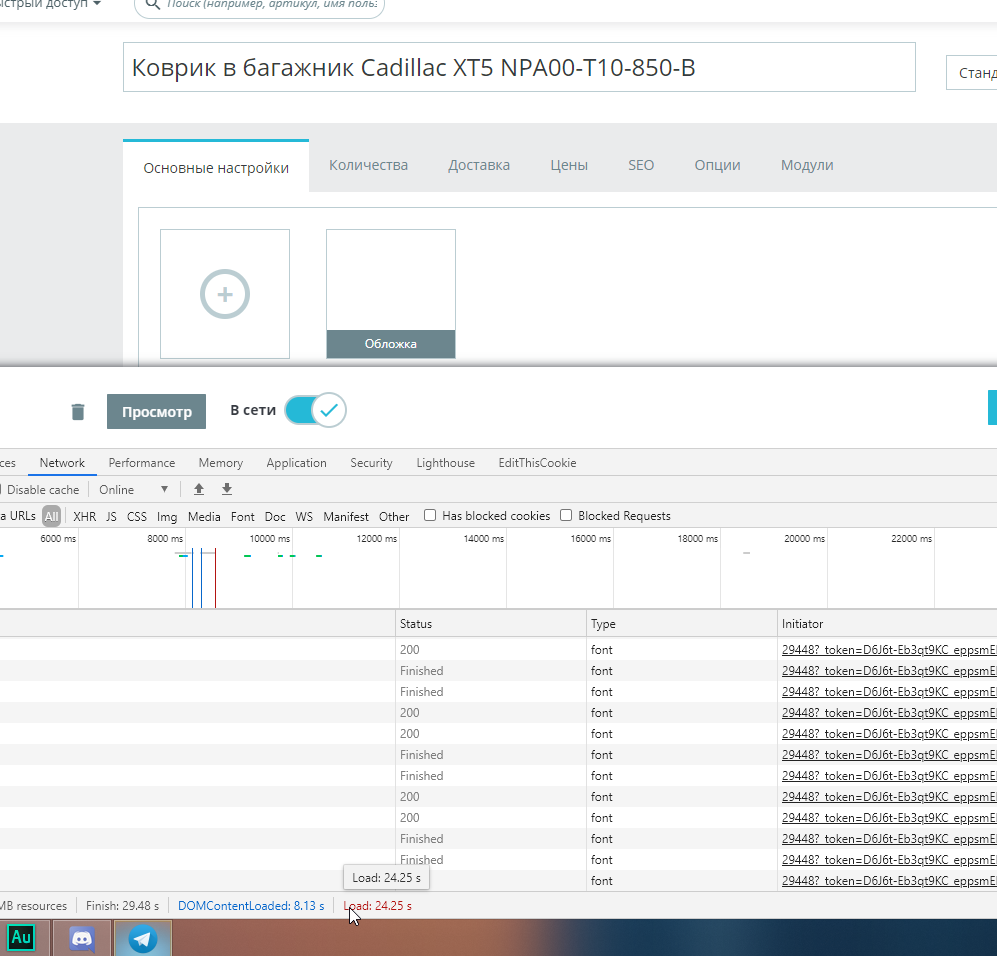Click the trash delete icon
Screen dimensions: 997x956
[x=78, y=412]
